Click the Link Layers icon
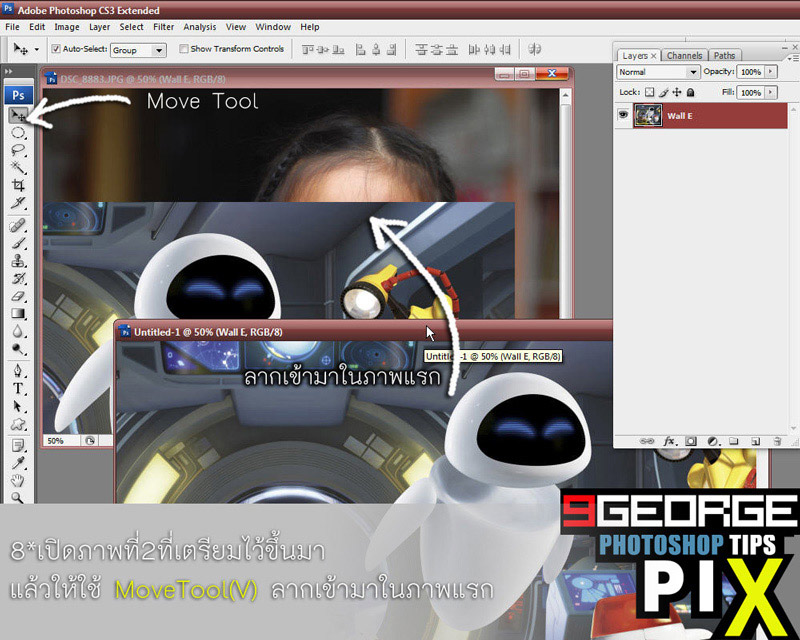The height and width of the screenshot is (640, 800). pos(646,441)
